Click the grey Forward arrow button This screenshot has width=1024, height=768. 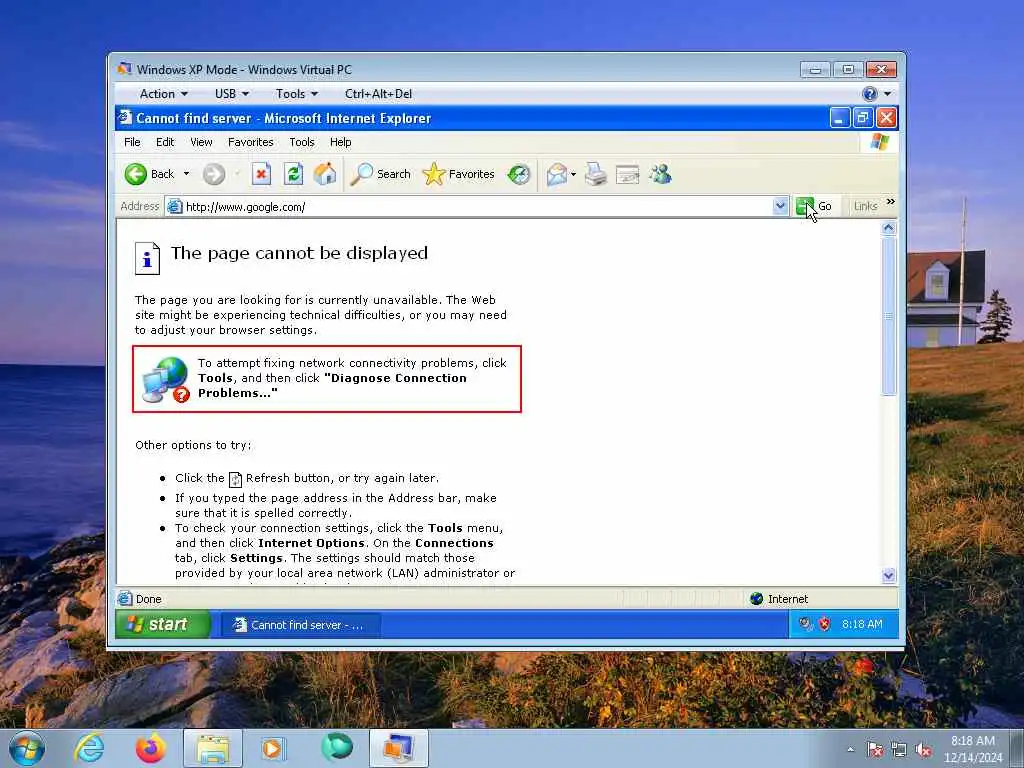pos(214,174)
